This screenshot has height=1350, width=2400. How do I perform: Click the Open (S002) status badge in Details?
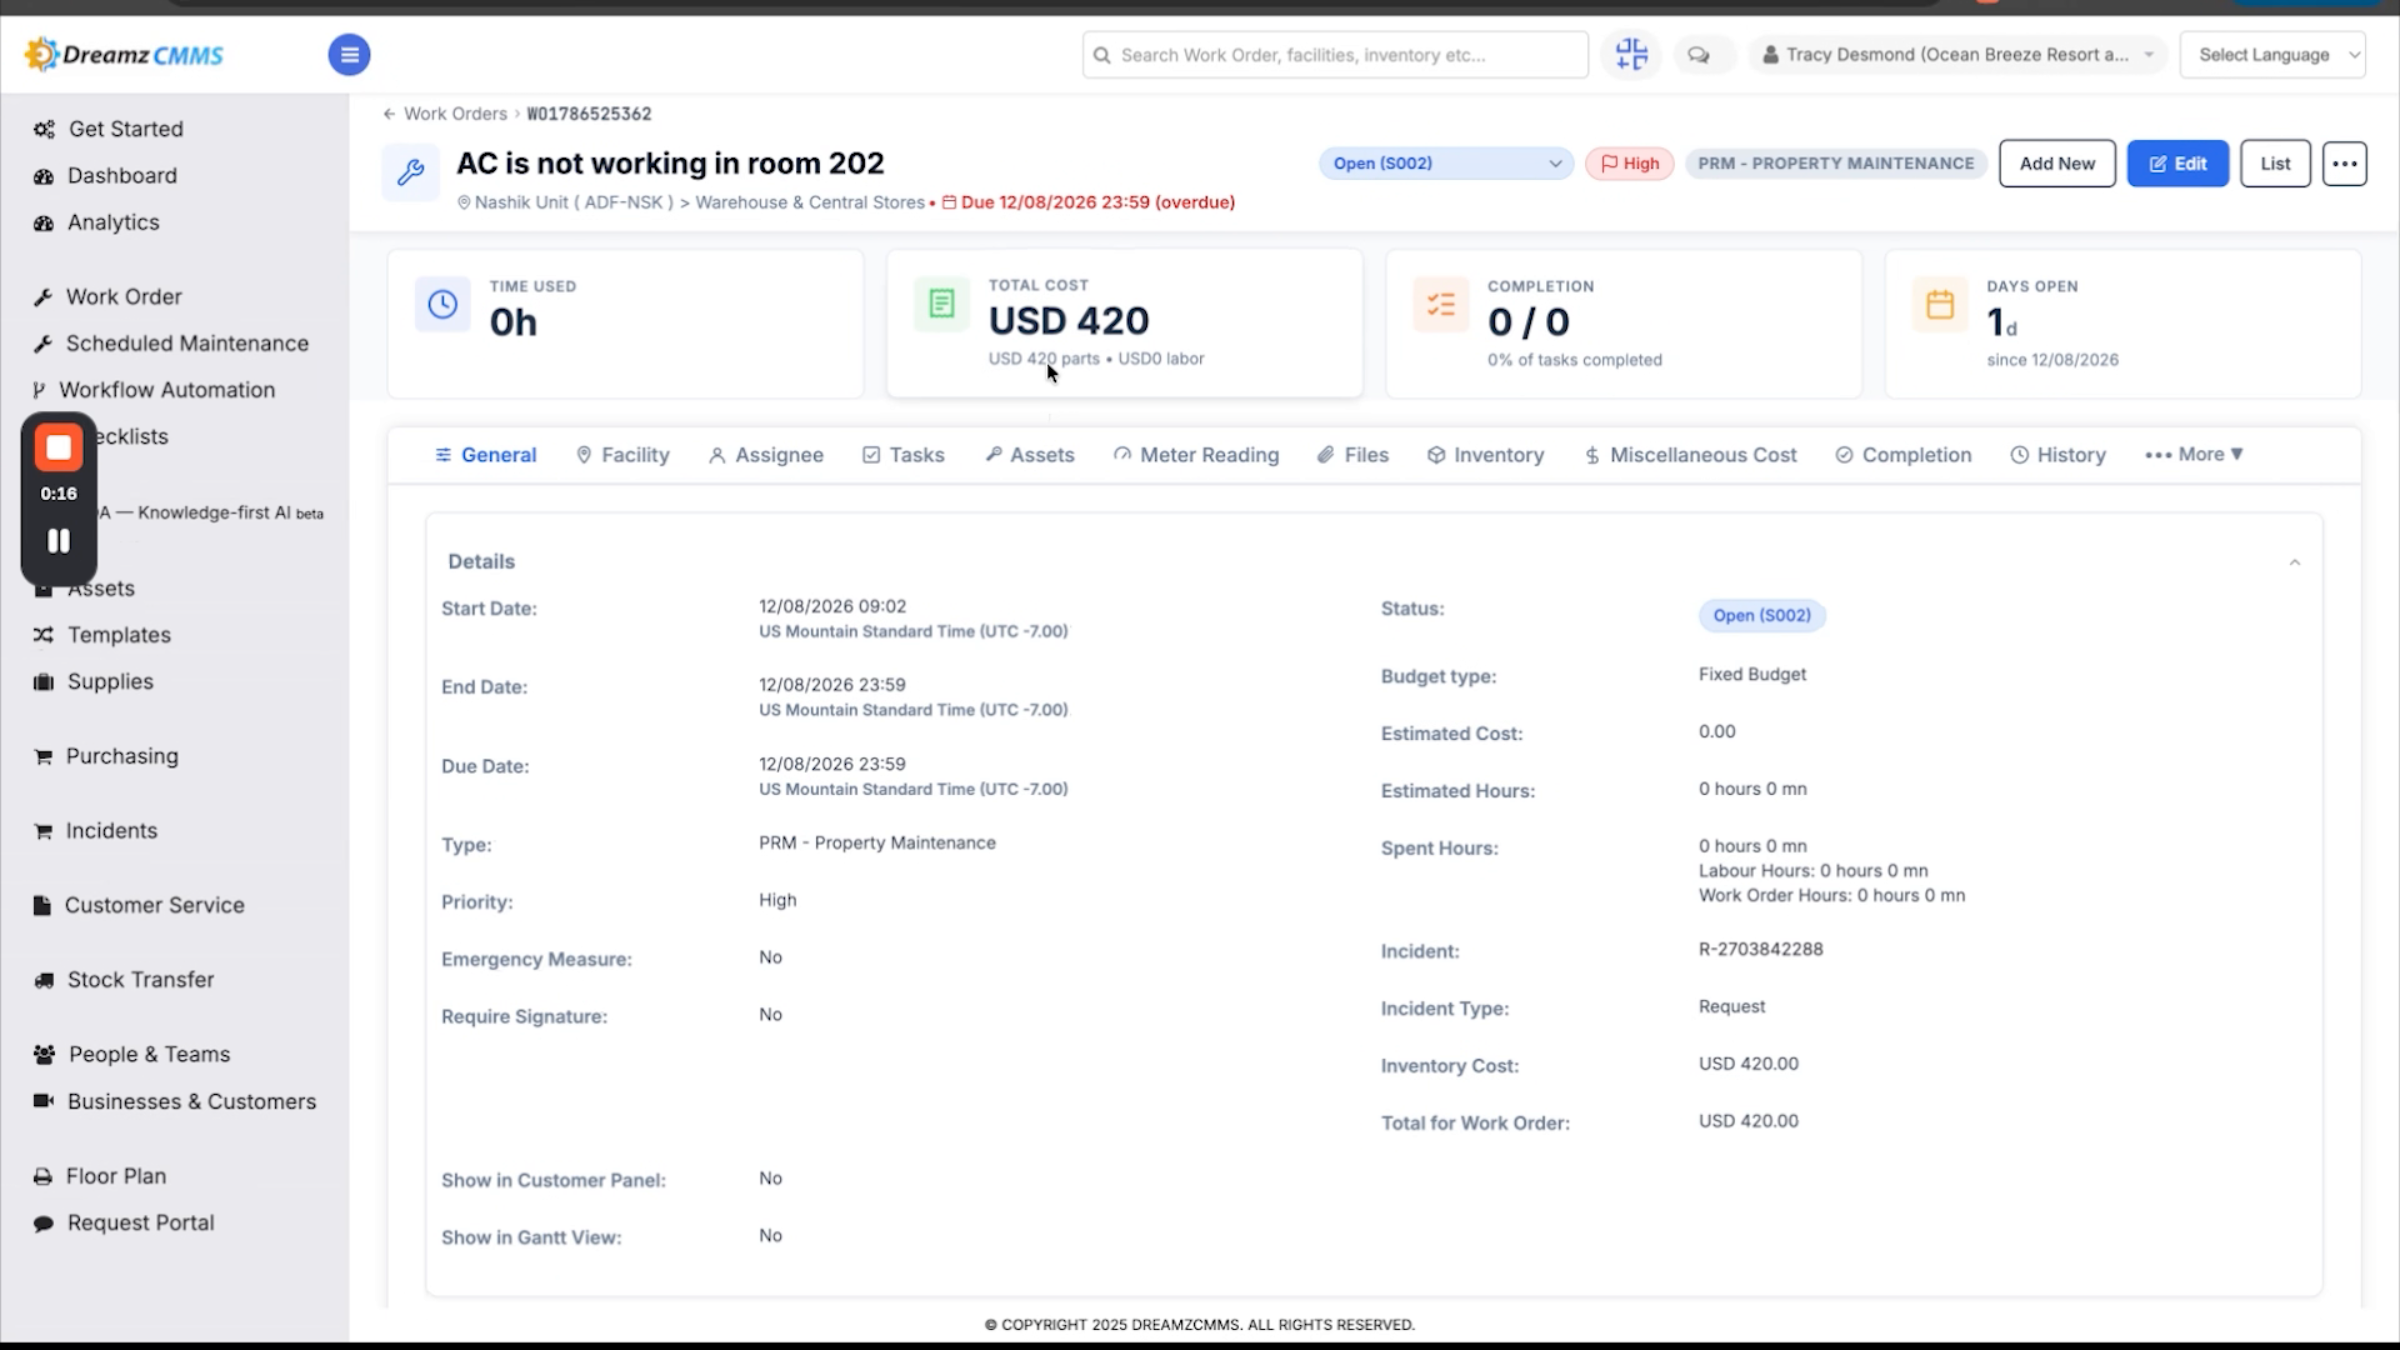coord(1762,615)
